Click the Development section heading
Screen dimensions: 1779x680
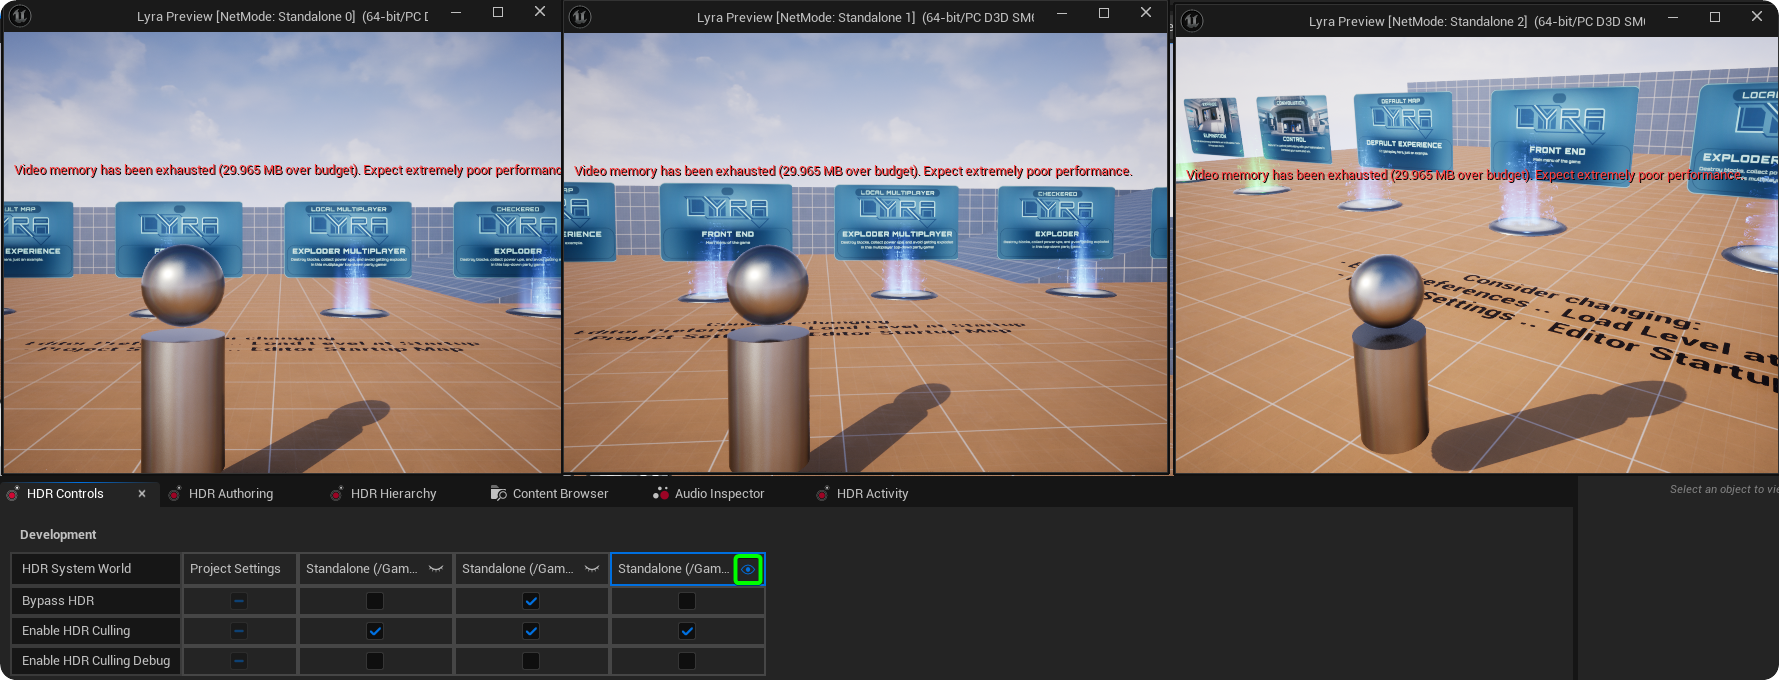click(58, 535)
